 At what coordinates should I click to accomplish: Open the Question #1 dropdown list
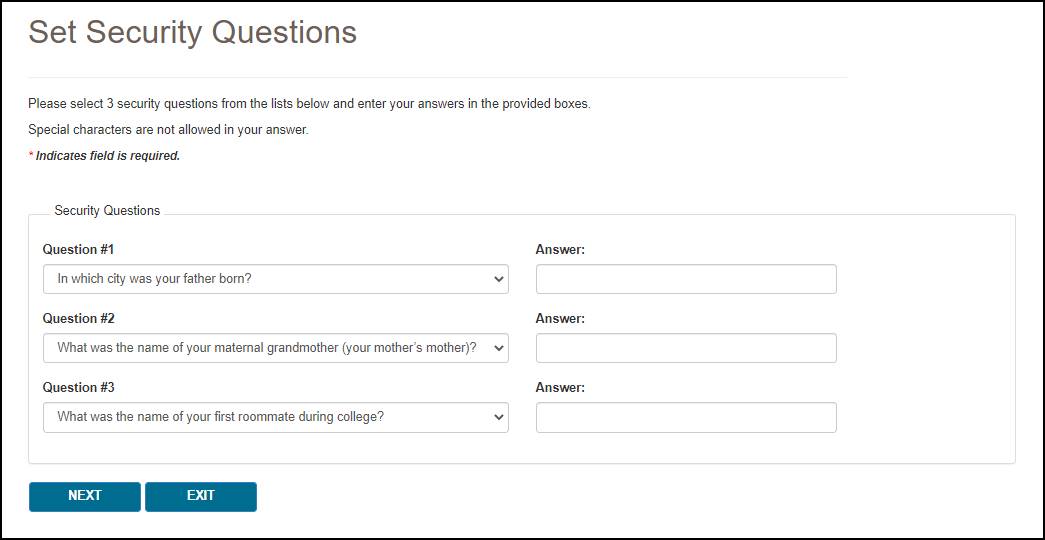pos(275,279)
